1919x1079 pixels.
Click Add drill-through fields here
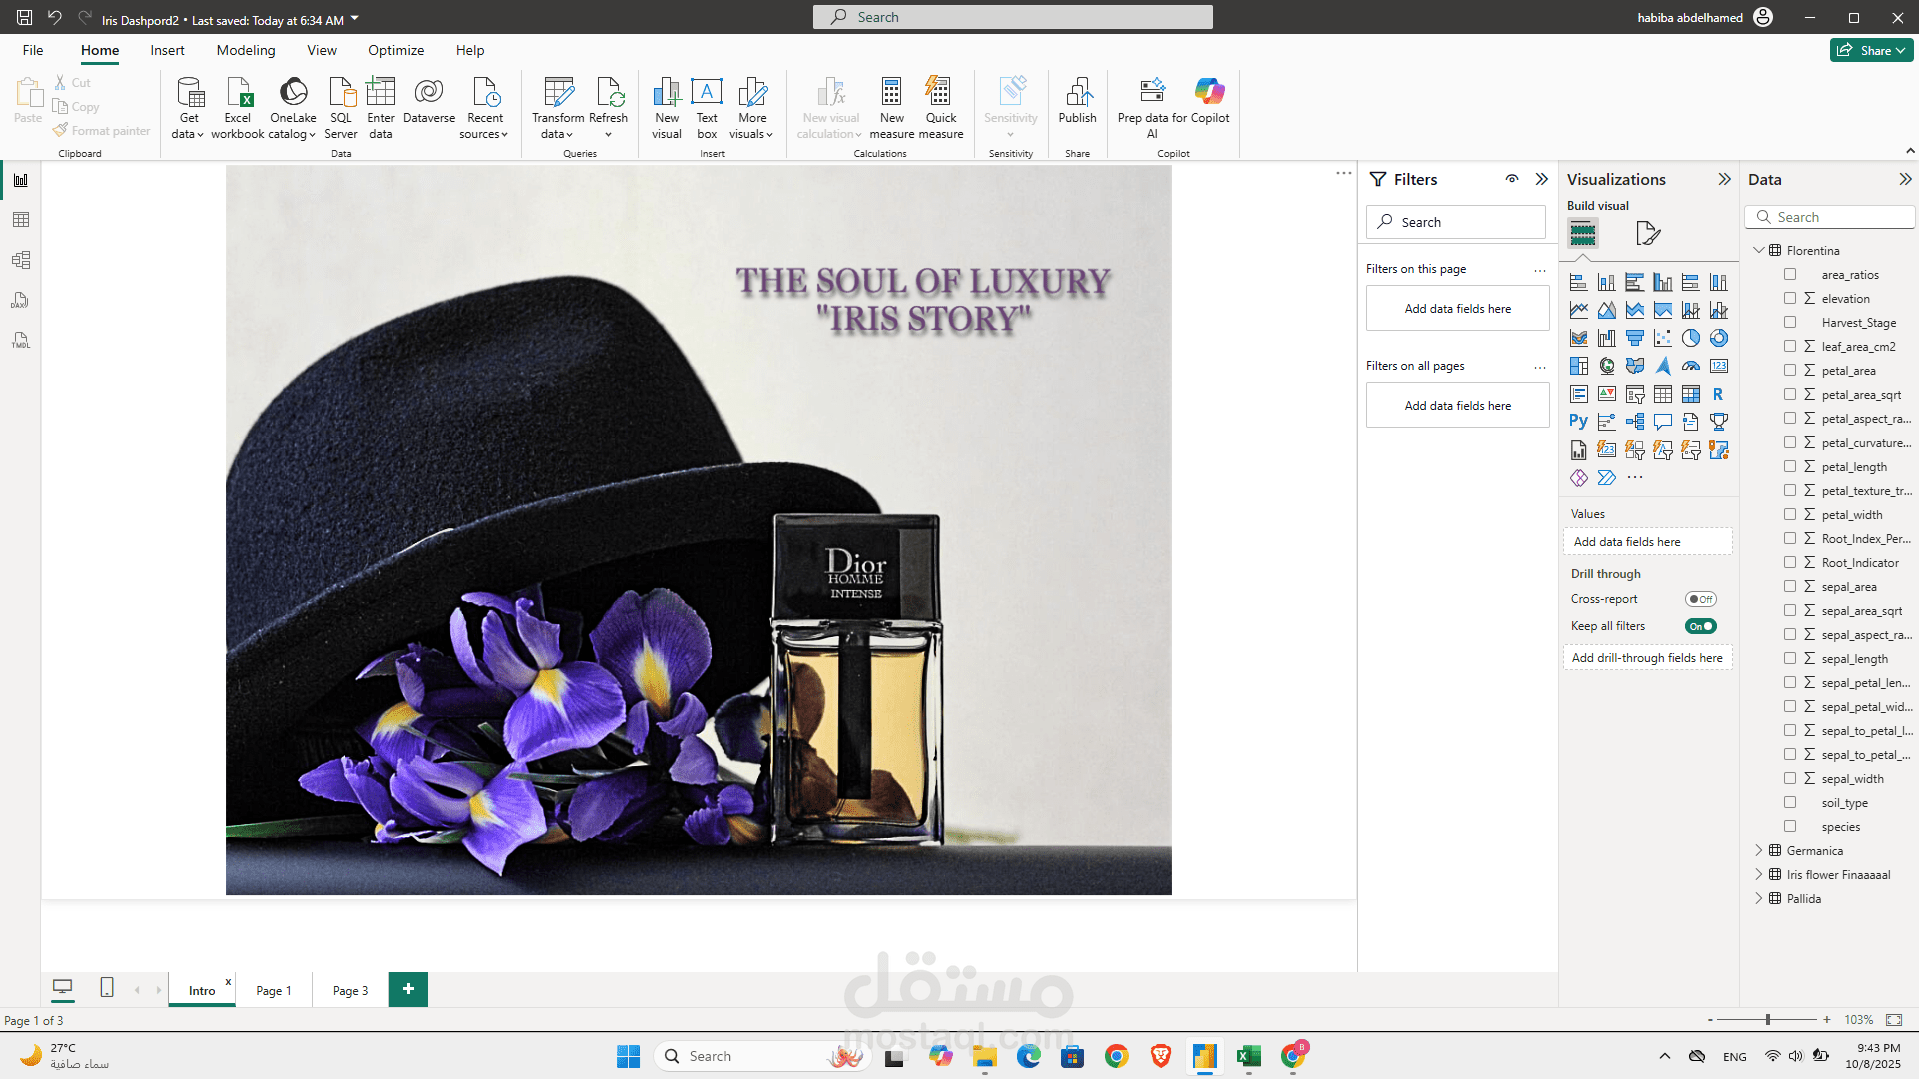(1647, 657)
